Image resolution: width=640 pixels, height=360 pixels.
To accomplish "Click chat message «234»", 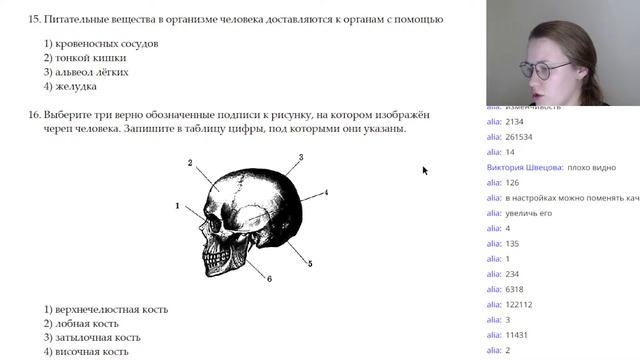I will (512, 274).
